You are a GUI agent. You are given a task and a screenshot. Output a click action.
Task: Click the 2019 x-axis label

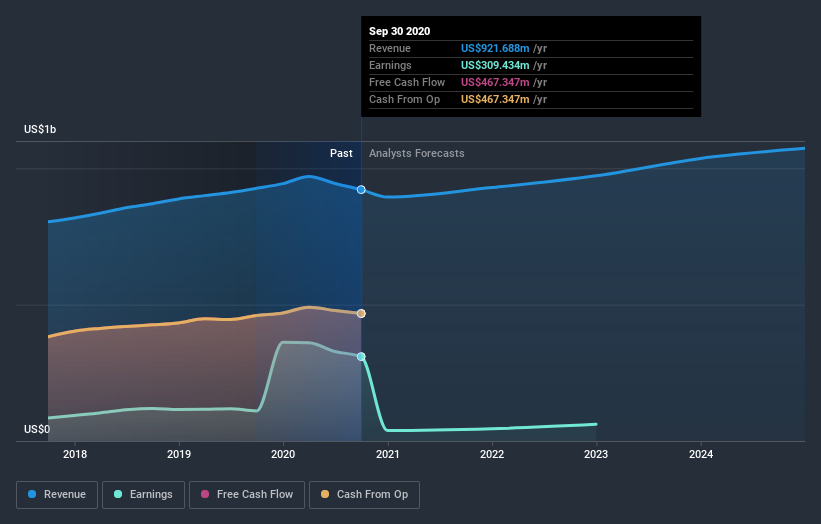click(179, 454)
